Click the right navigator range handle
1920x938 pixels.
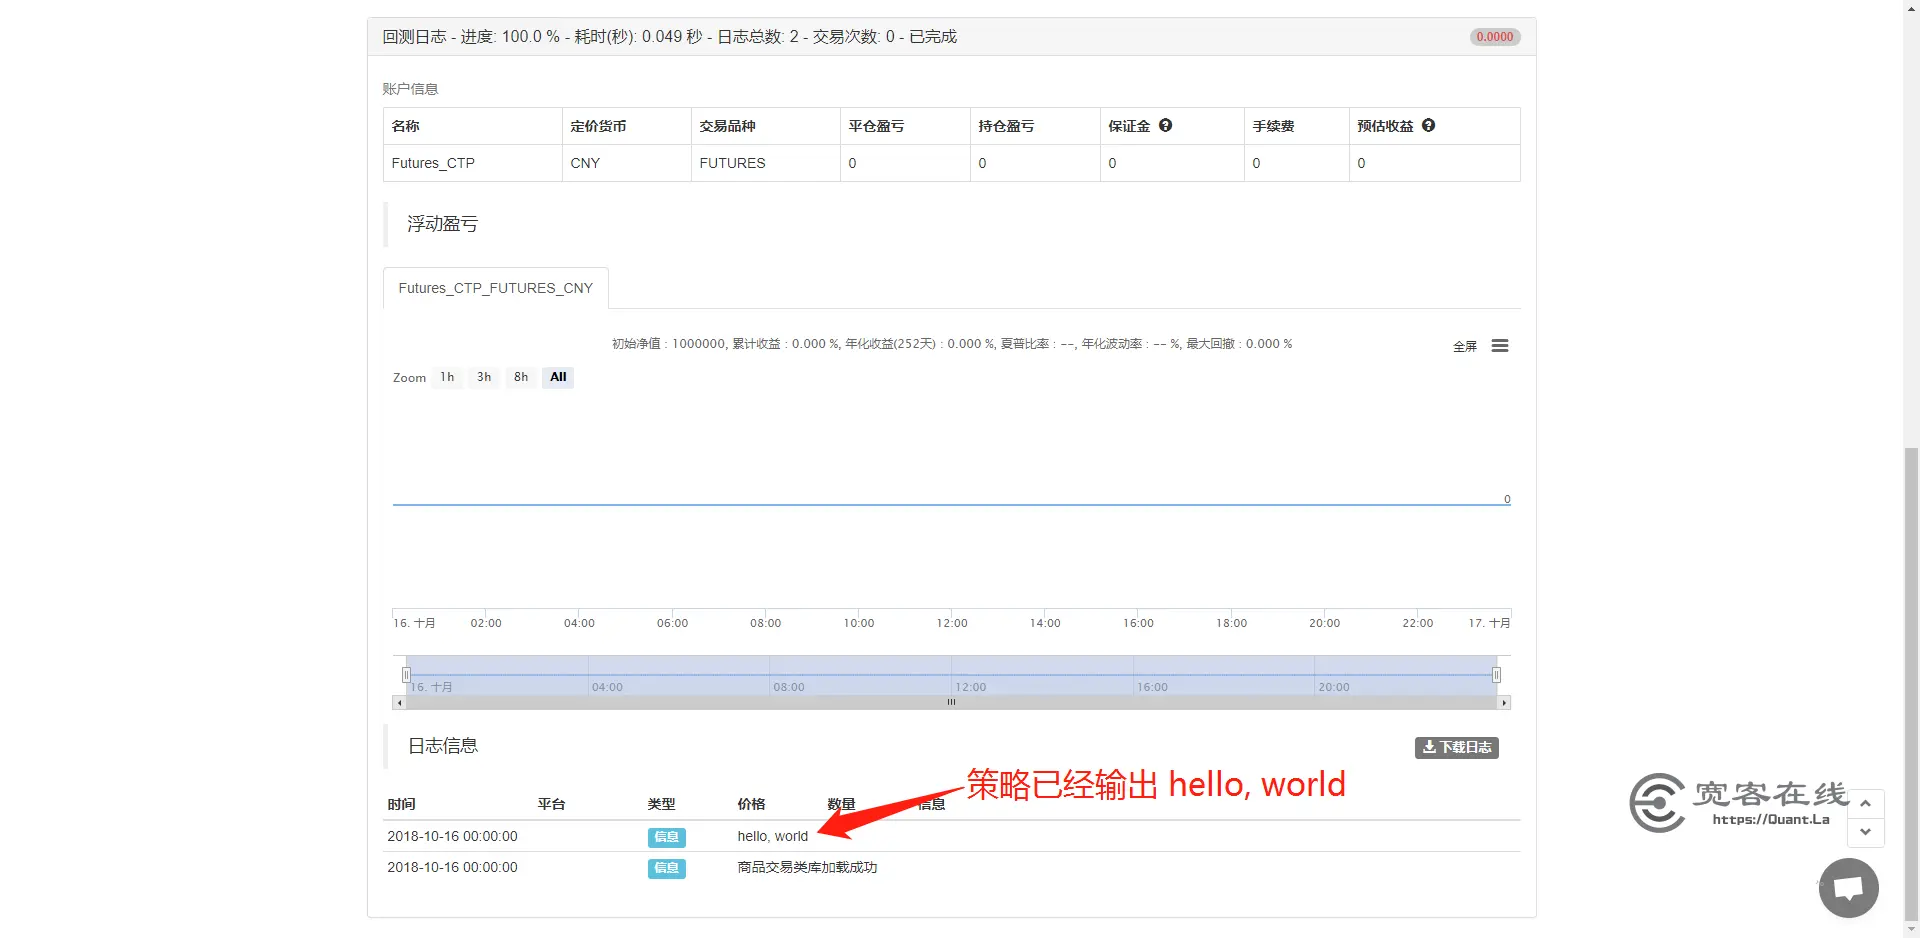pos(1496,675)
